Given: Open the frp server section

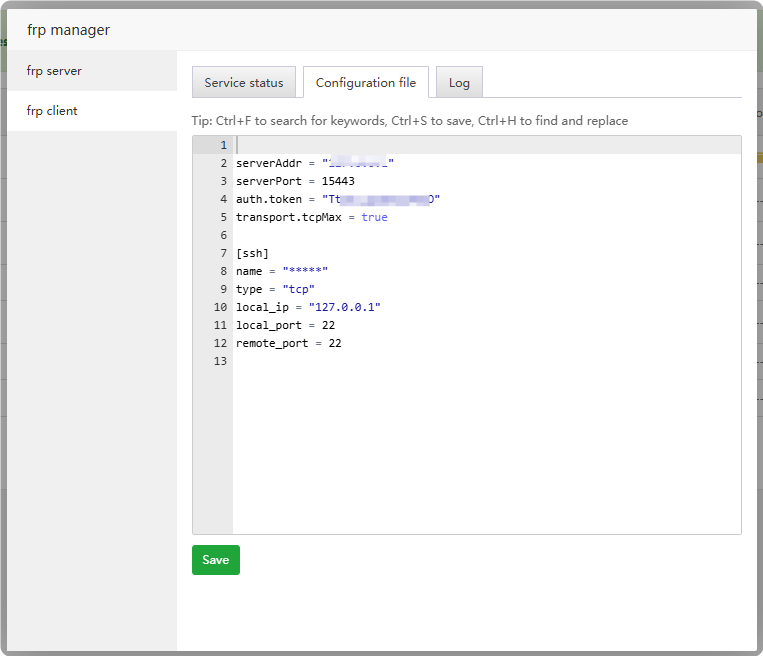Looking at the screenshot, I should 54,71.
